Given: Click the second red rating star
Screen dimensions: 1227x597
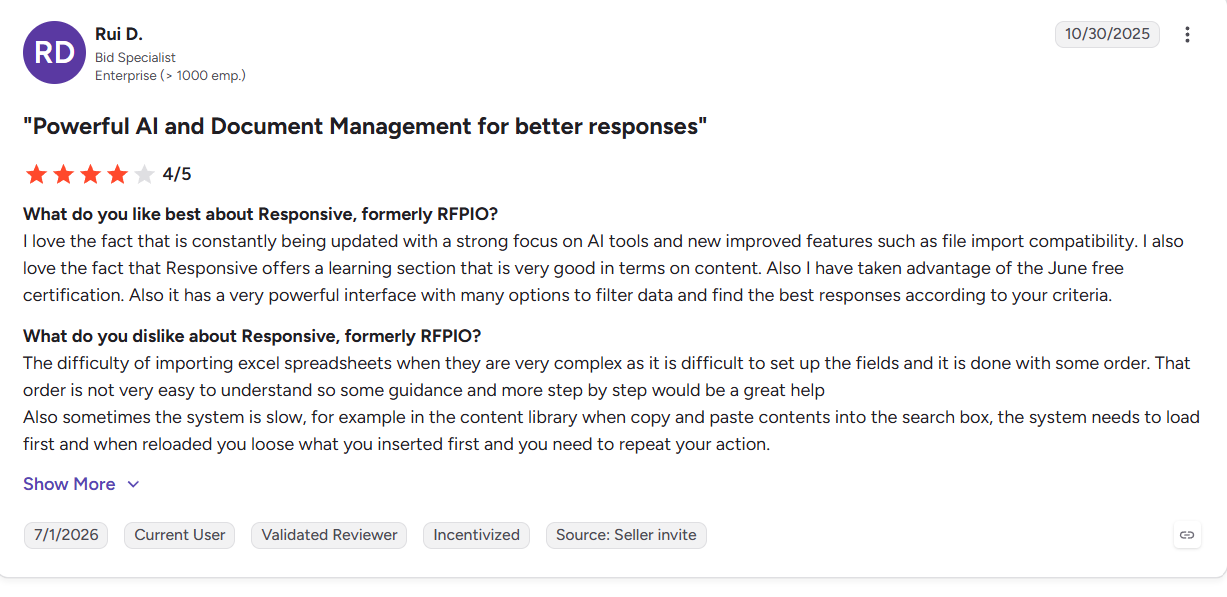Looking at the screenshot, I should click(x=64, y=175).
